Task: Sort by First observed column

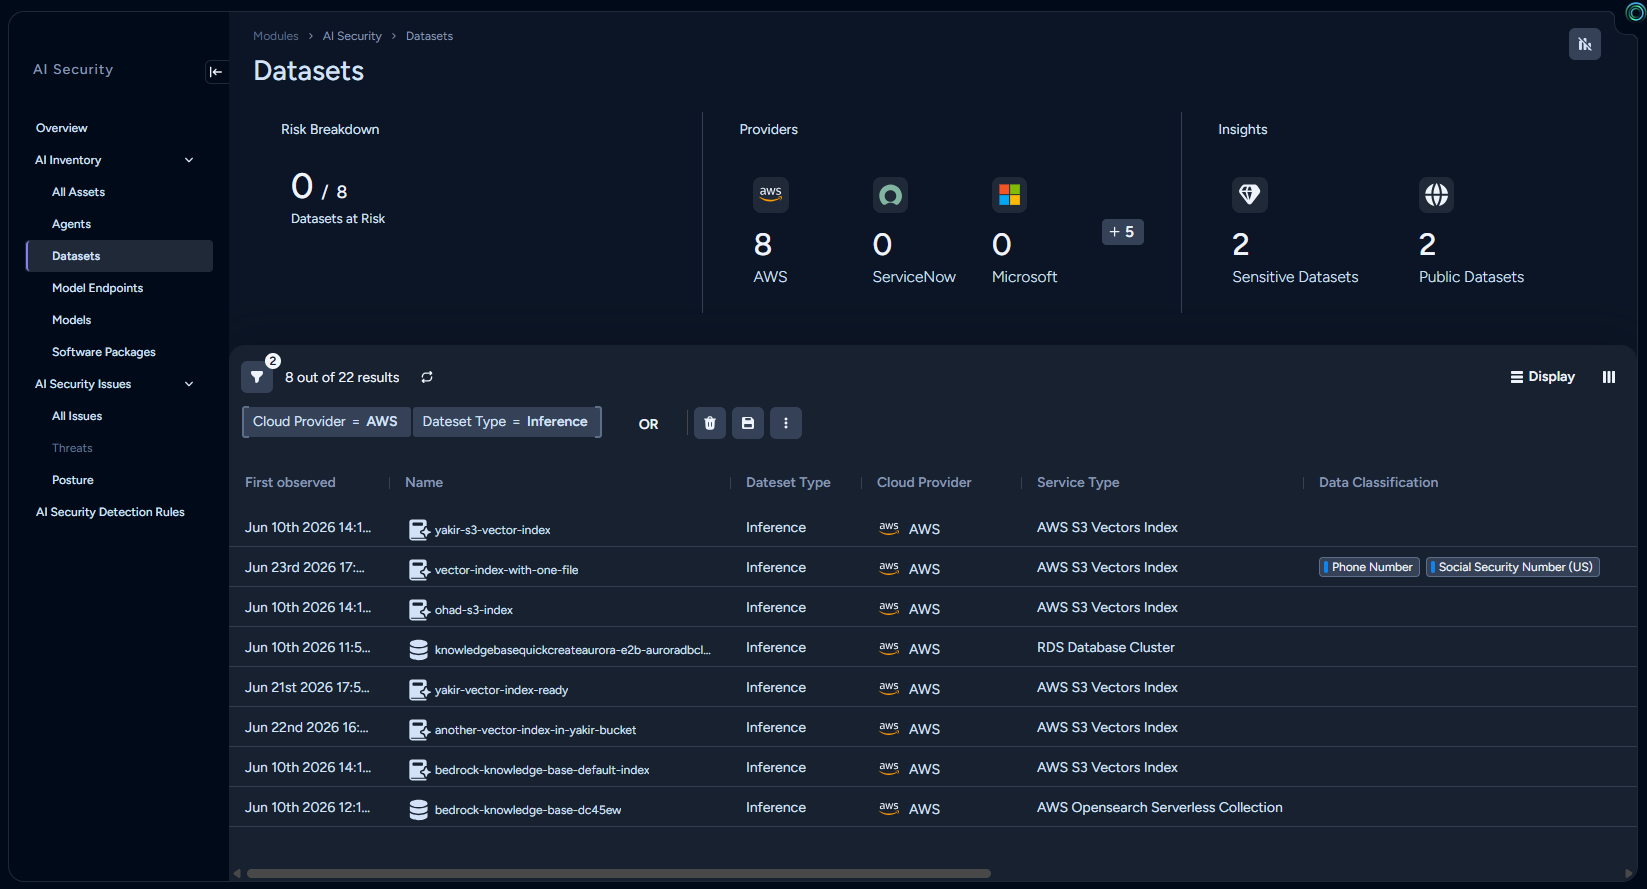Action: pos(290,482)
